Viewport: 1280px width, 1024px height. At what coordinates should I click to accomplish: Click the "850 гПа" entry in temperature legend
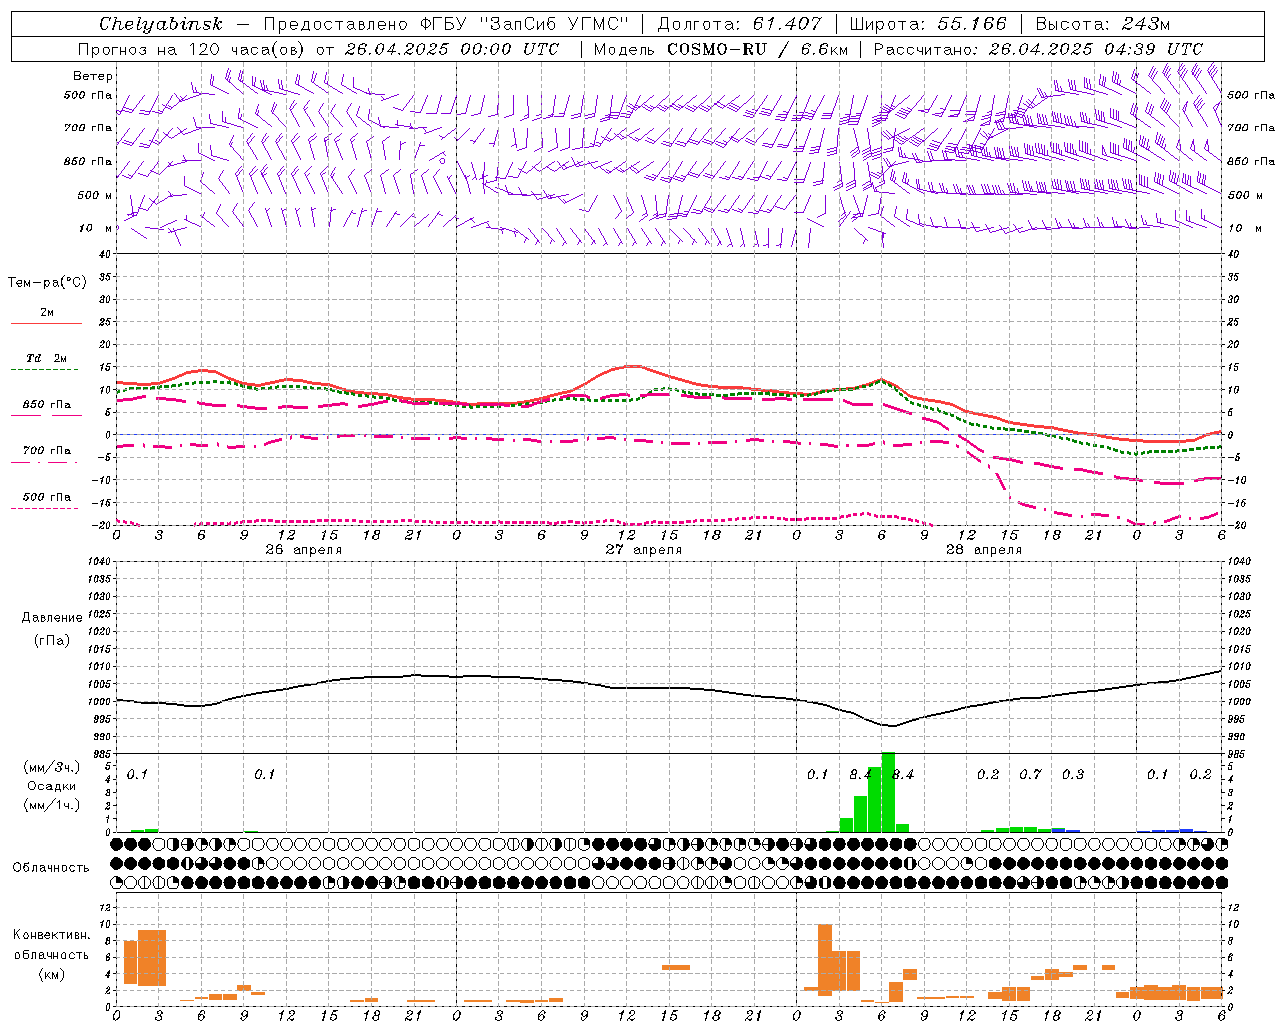47,405
